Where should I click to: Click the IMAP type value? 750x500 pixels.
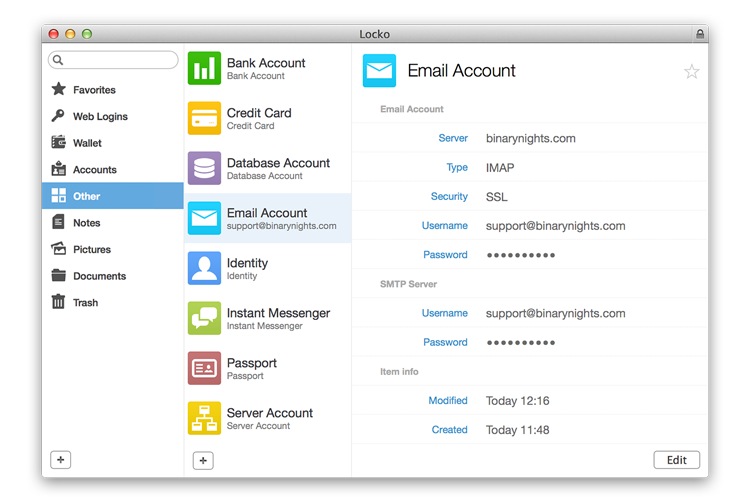[500, 167]
